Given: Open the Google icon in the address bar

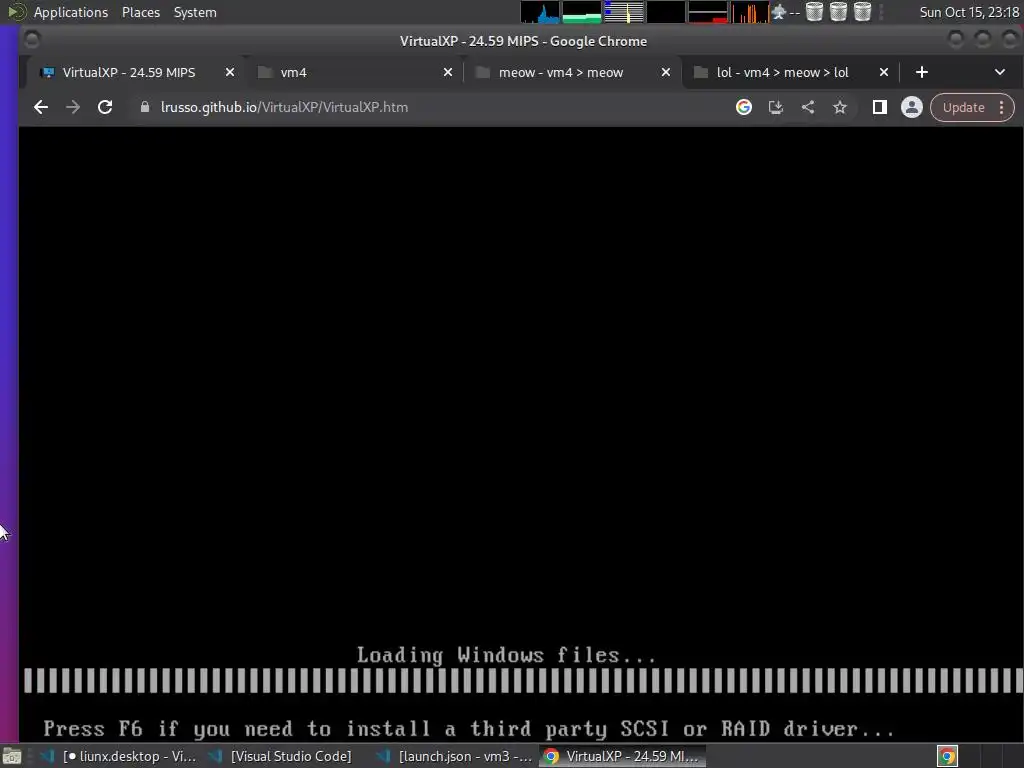Looking at the screenshot, I should 743,107.
